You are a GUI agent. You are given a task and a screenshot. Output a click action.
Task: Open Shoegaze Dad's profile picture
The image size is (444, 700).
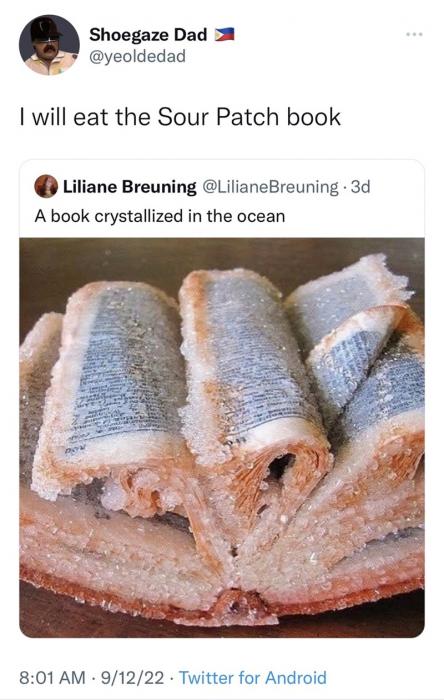coord(49,45)
